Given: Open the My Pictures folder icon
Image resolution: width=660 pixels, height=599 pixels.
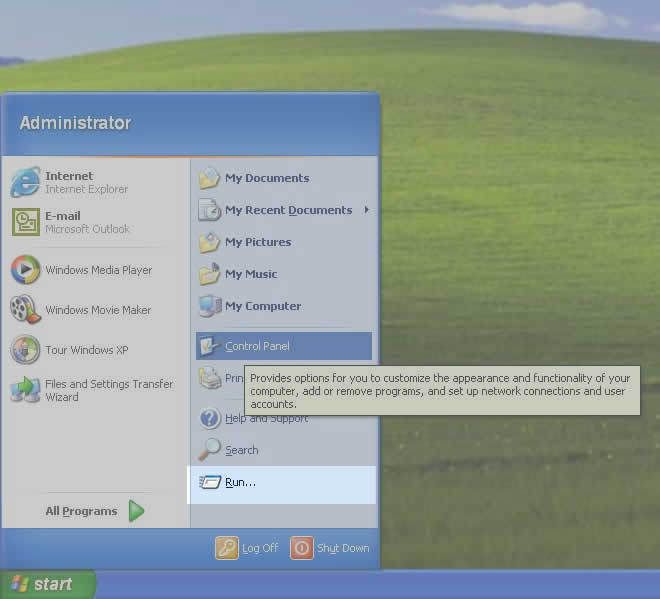Looking at the screenshot, I should (209, 242).
